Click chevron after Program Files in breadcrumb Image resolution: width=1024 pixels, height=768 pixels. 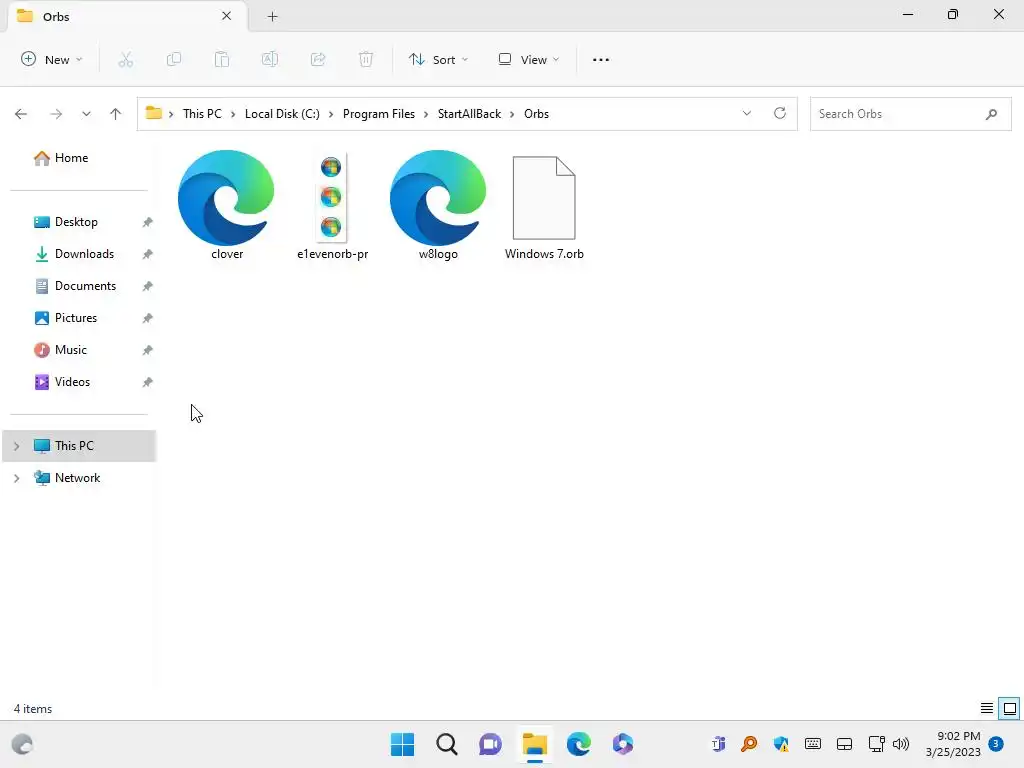pyautogui.click(x=426, y=114)
